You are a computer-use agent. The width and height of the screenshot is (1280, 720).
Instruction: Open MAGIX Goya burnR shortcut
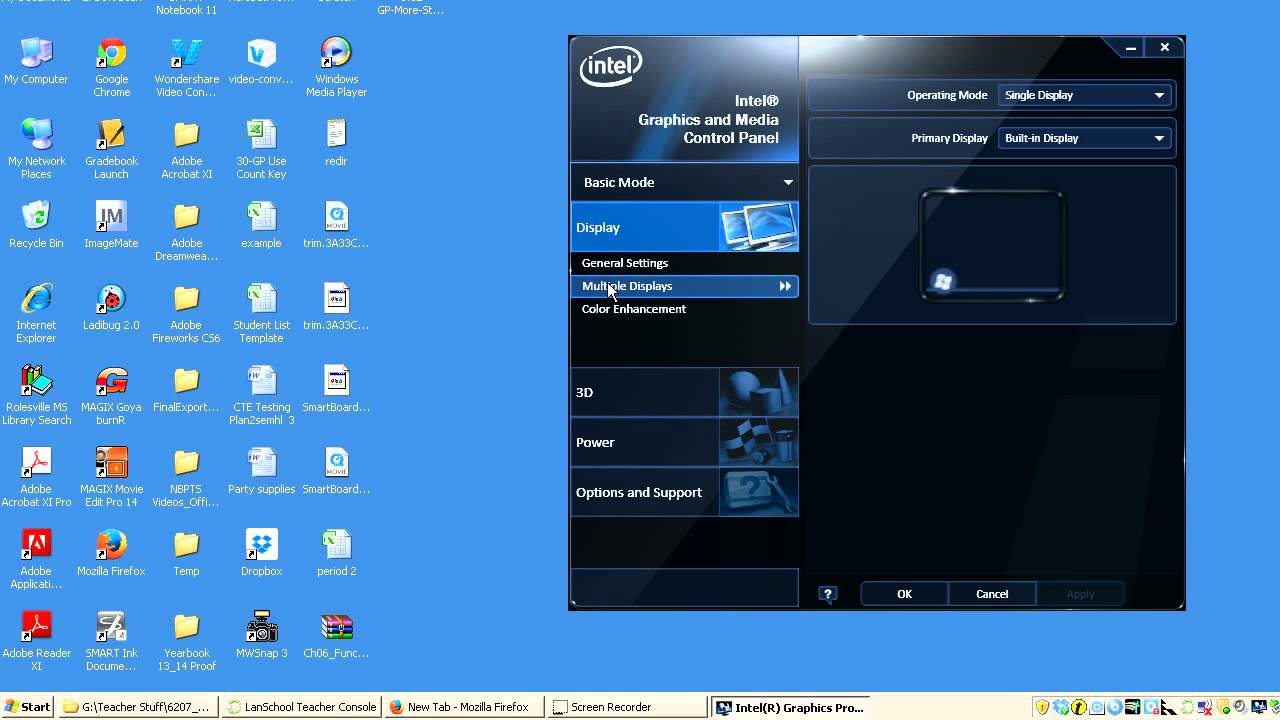(x=111, y=396)
